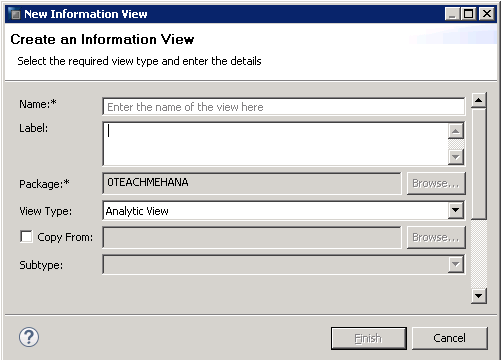Click inside the Label text area
The image size is (501, 360).
[x=275, y=144]
